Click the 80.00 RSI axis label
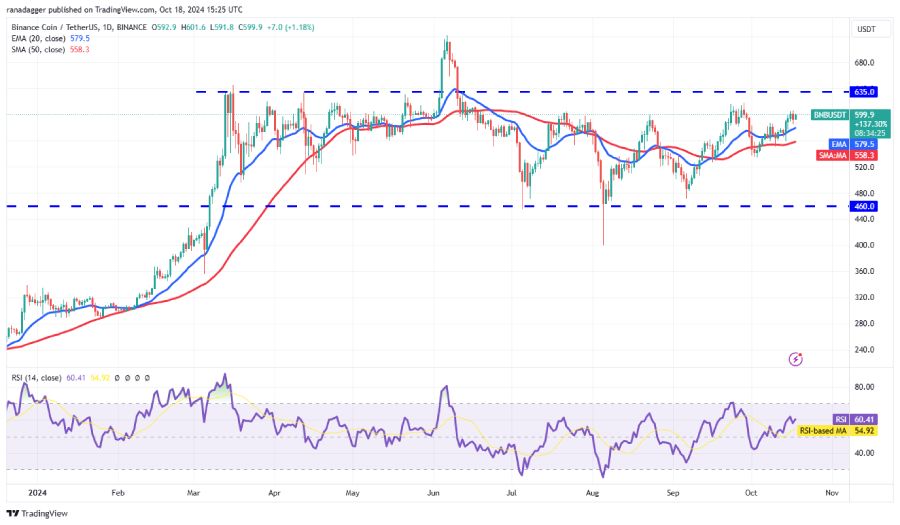 click(864, 387)
